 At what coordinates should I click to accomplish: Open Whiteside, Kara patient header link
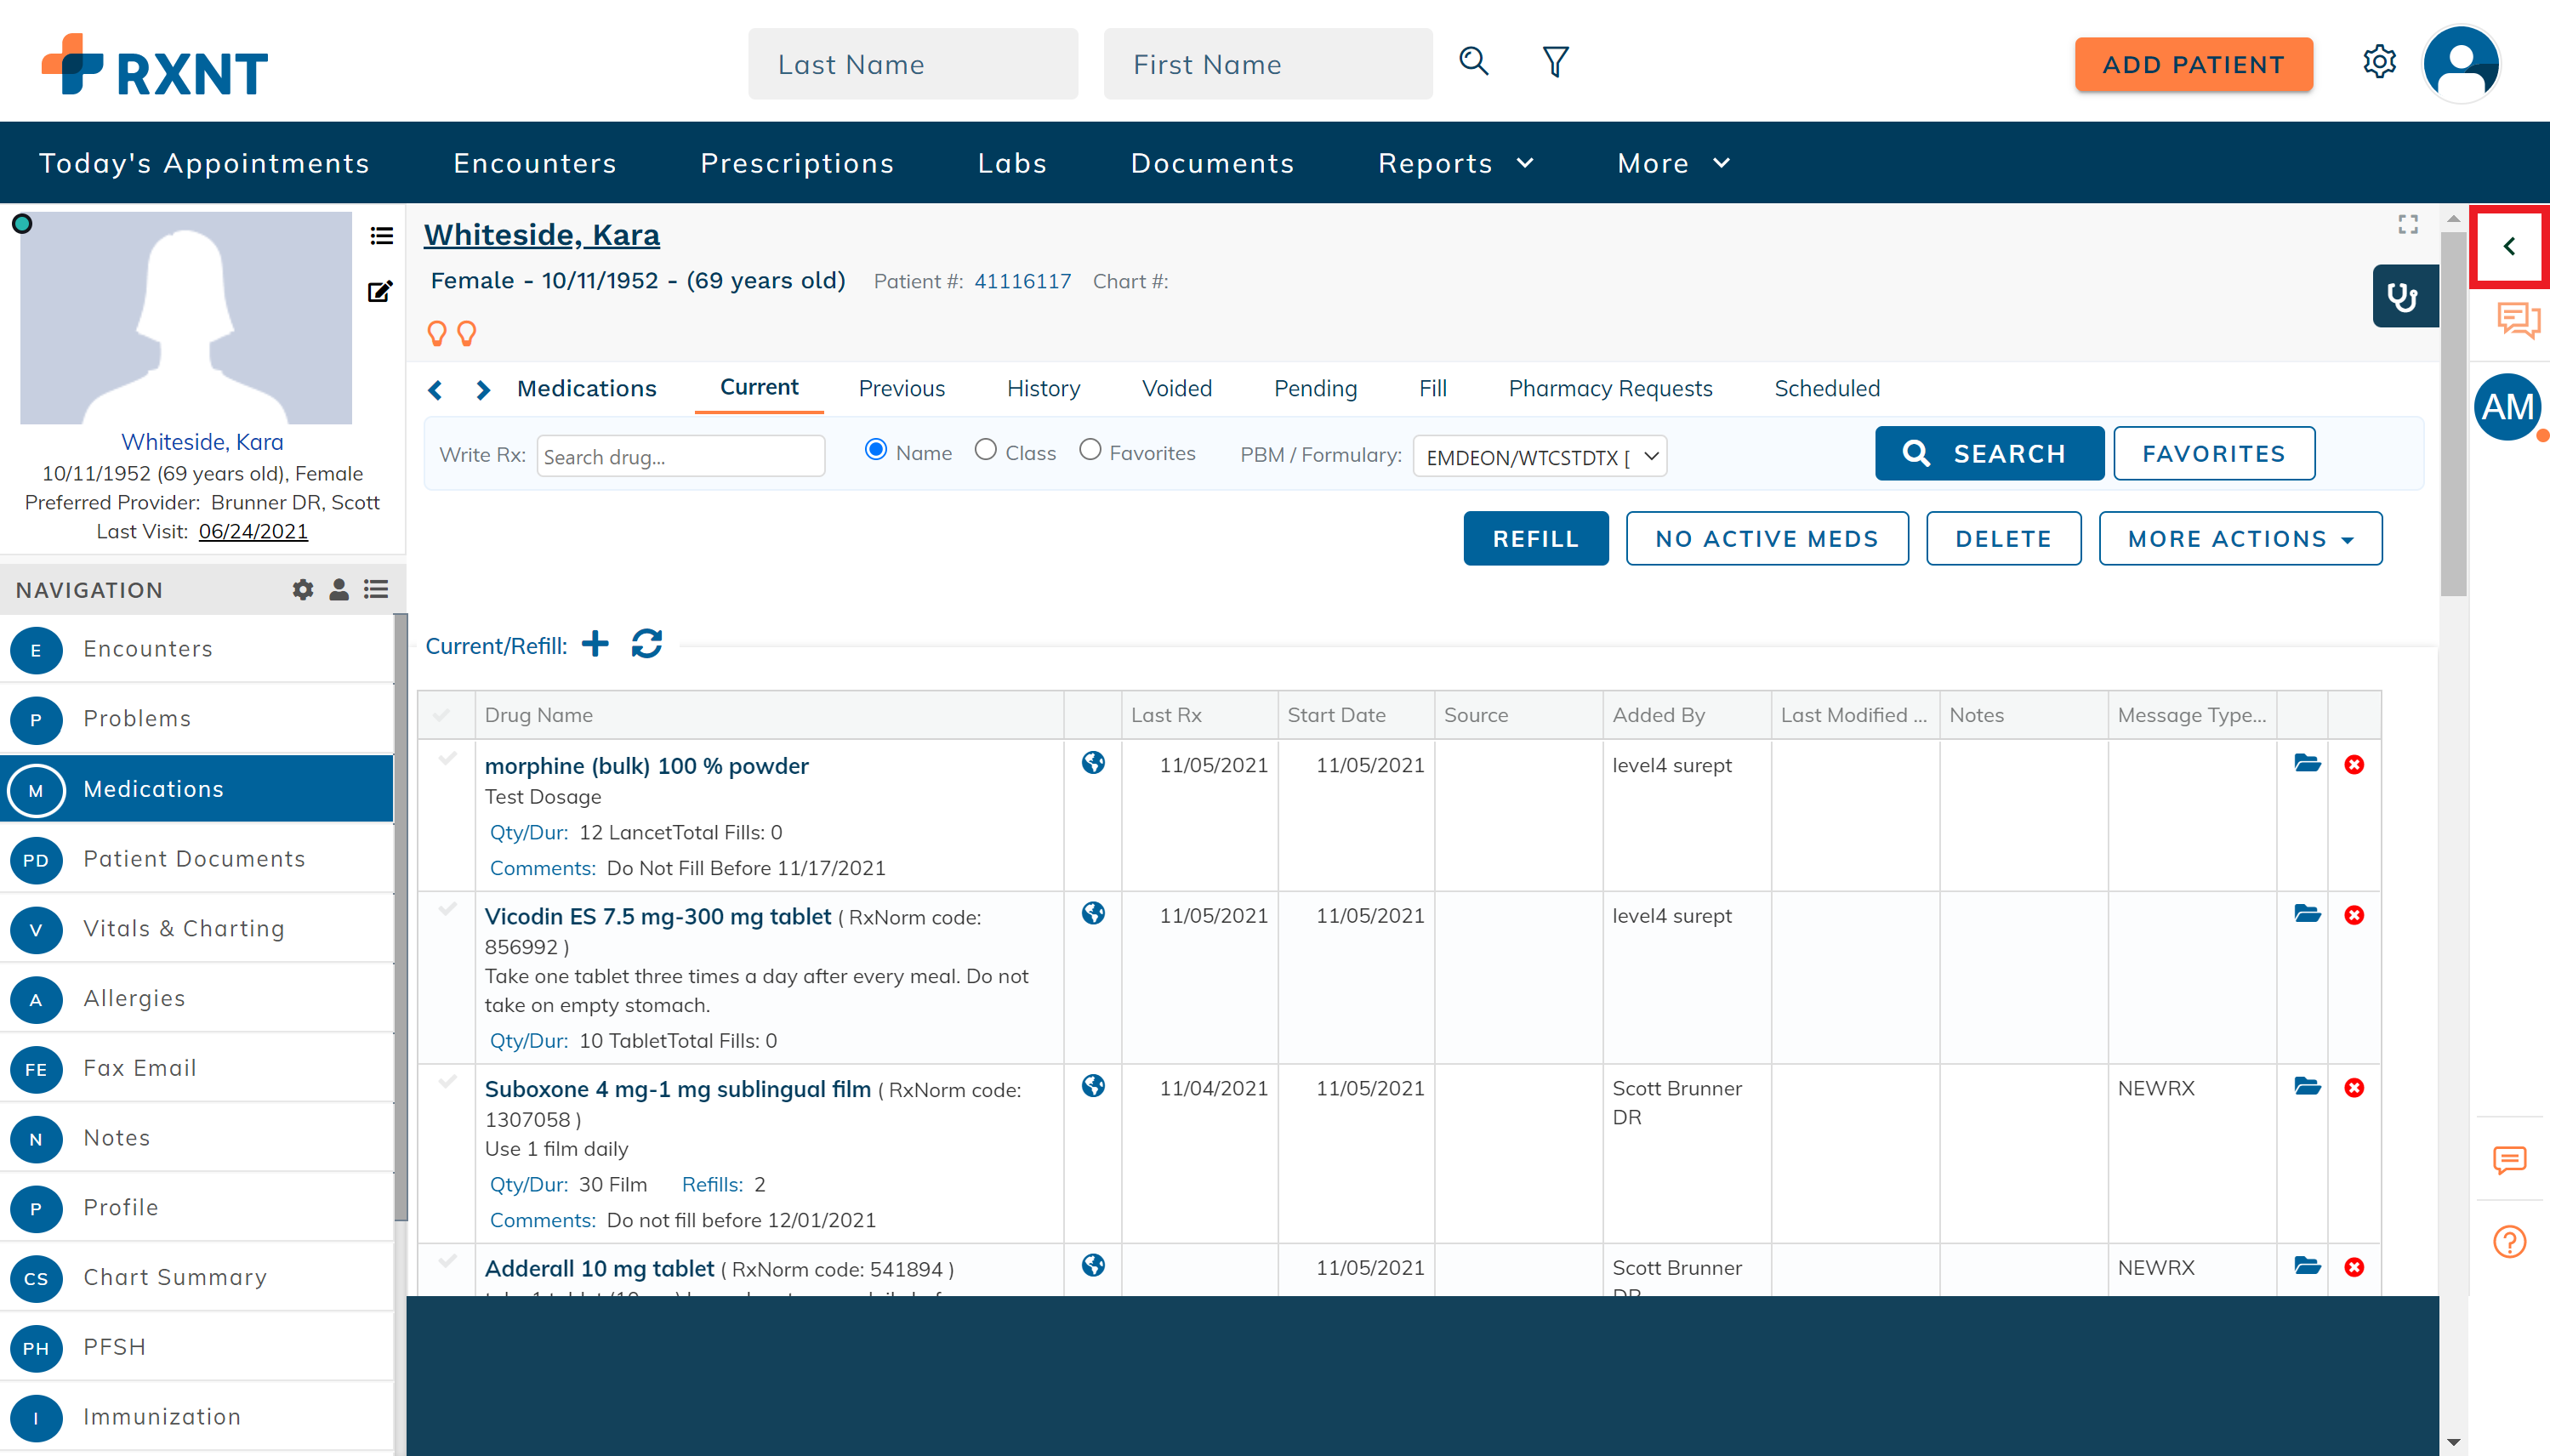tap(541, 235)
